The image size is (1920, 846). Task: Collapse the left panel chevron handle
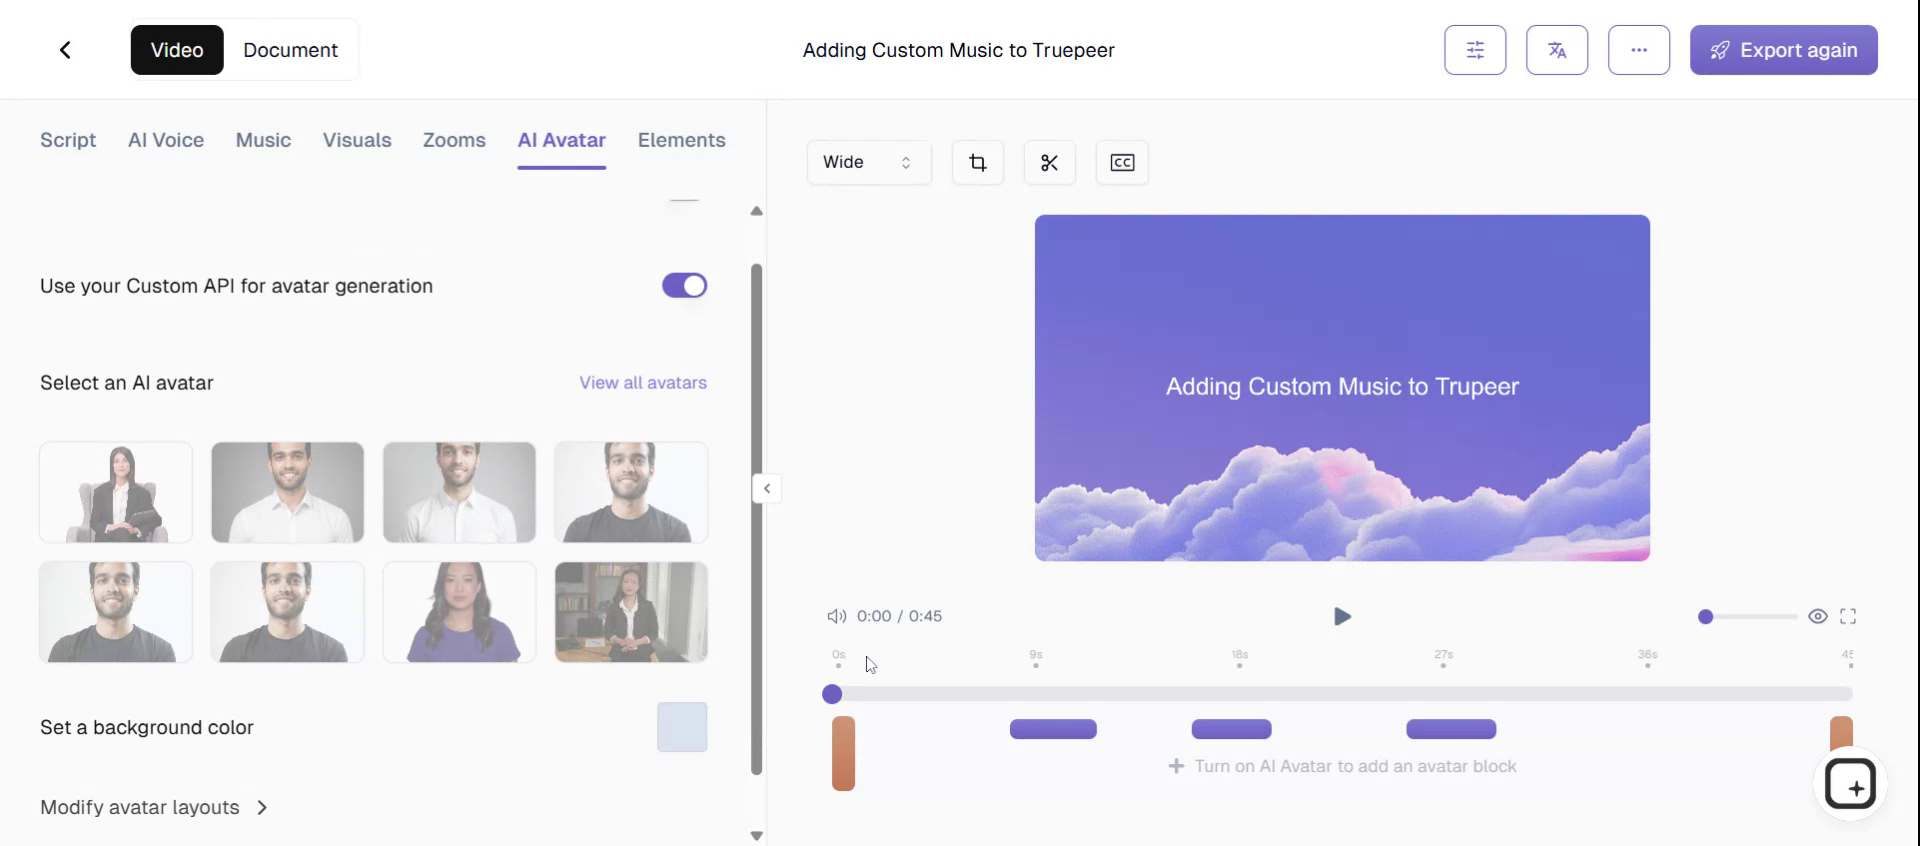767,488
